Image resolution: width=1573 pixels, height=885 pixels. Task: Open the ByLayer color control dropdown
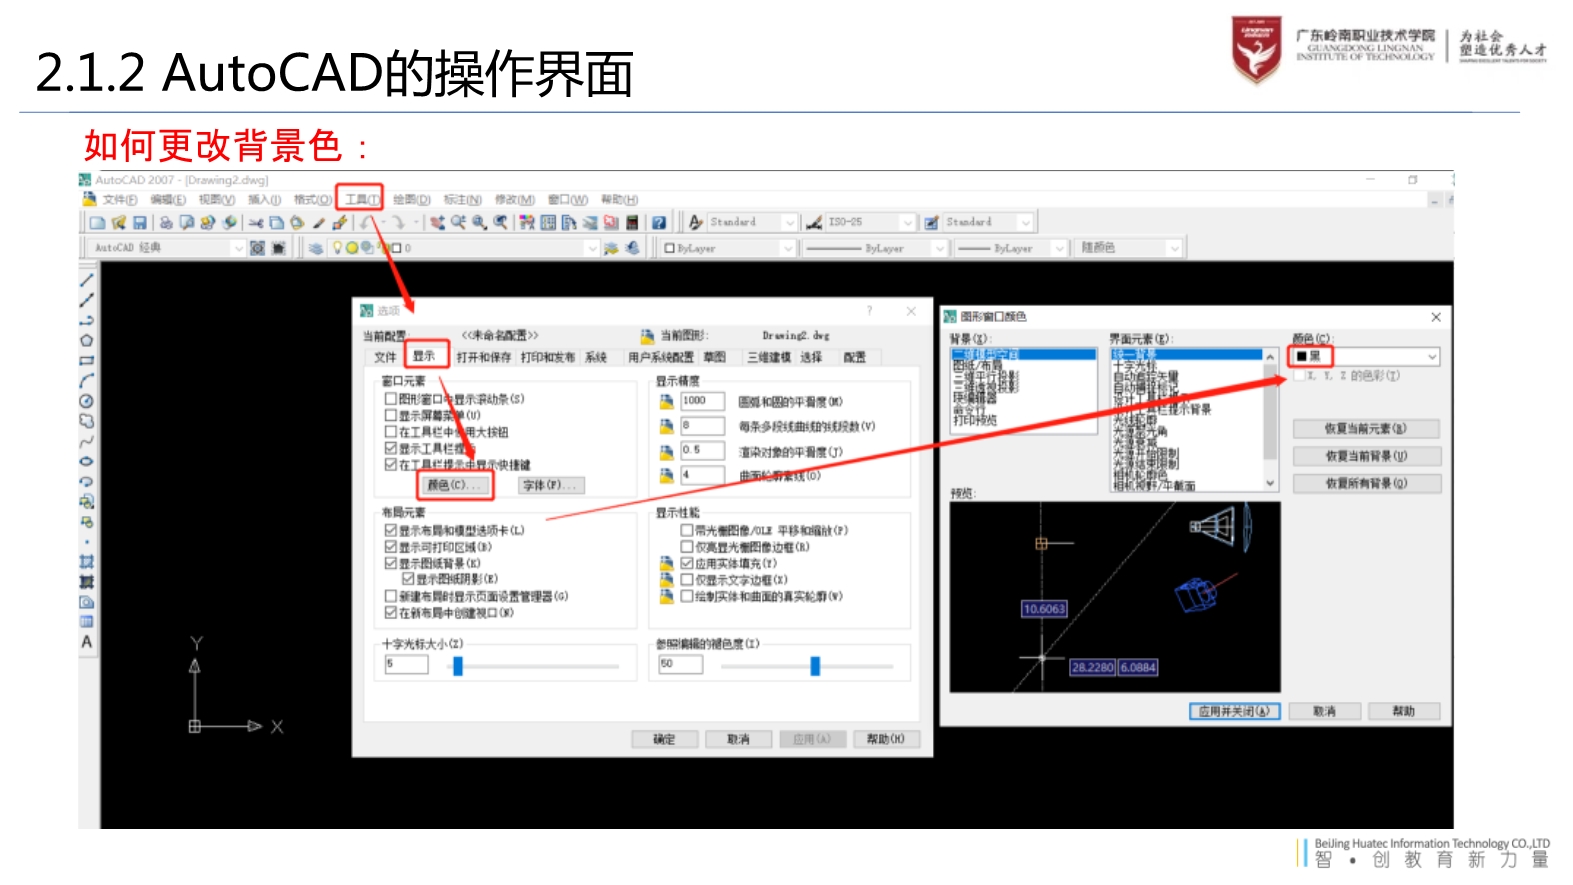point(729,248)
